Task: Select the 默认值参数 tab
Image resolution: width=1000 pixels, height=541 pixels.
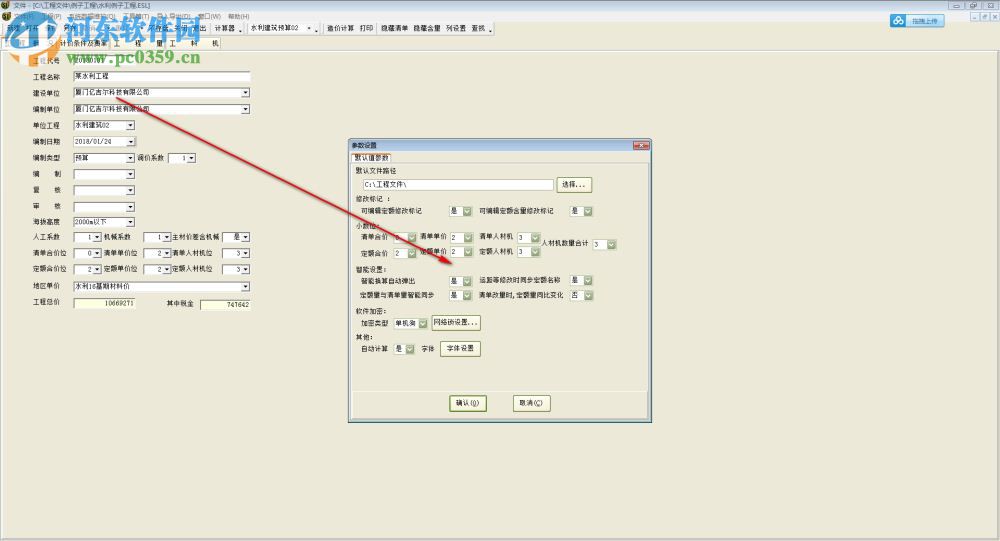Action: coord(371,157)
